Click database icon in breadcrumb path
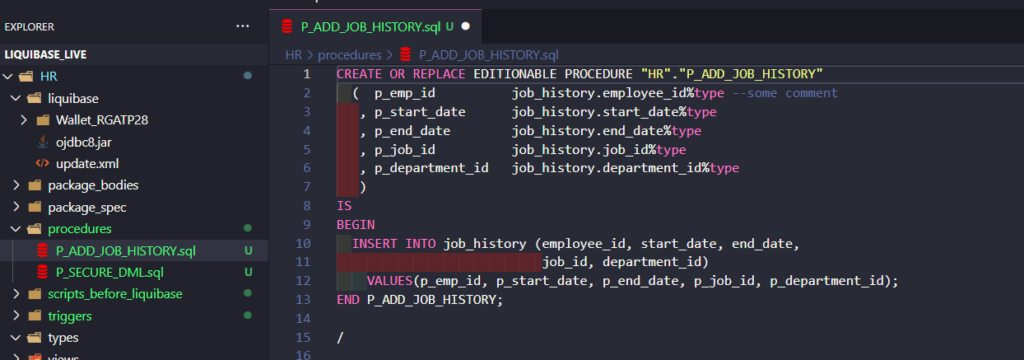This screenshot has height=360, width=1024. [x=406, y=55]
